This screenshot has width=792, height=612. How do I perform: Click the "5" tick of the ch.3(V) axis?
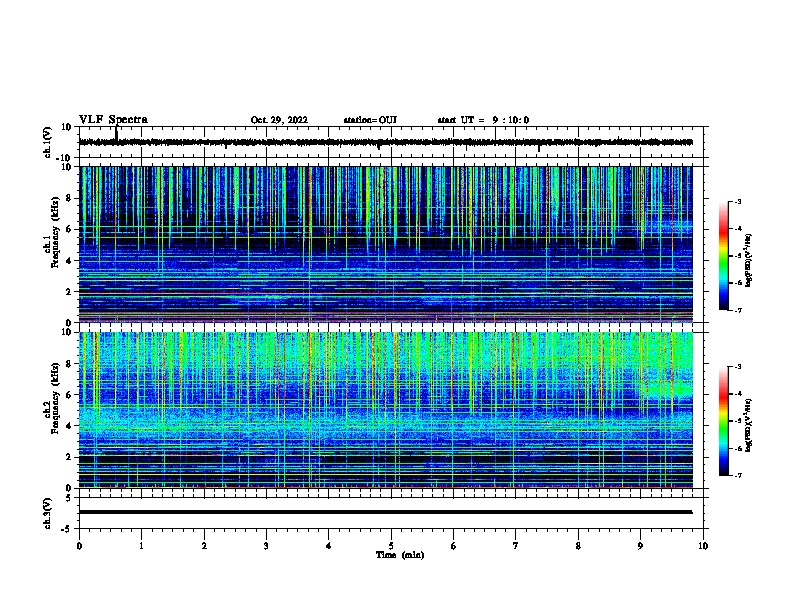(70, 498)
